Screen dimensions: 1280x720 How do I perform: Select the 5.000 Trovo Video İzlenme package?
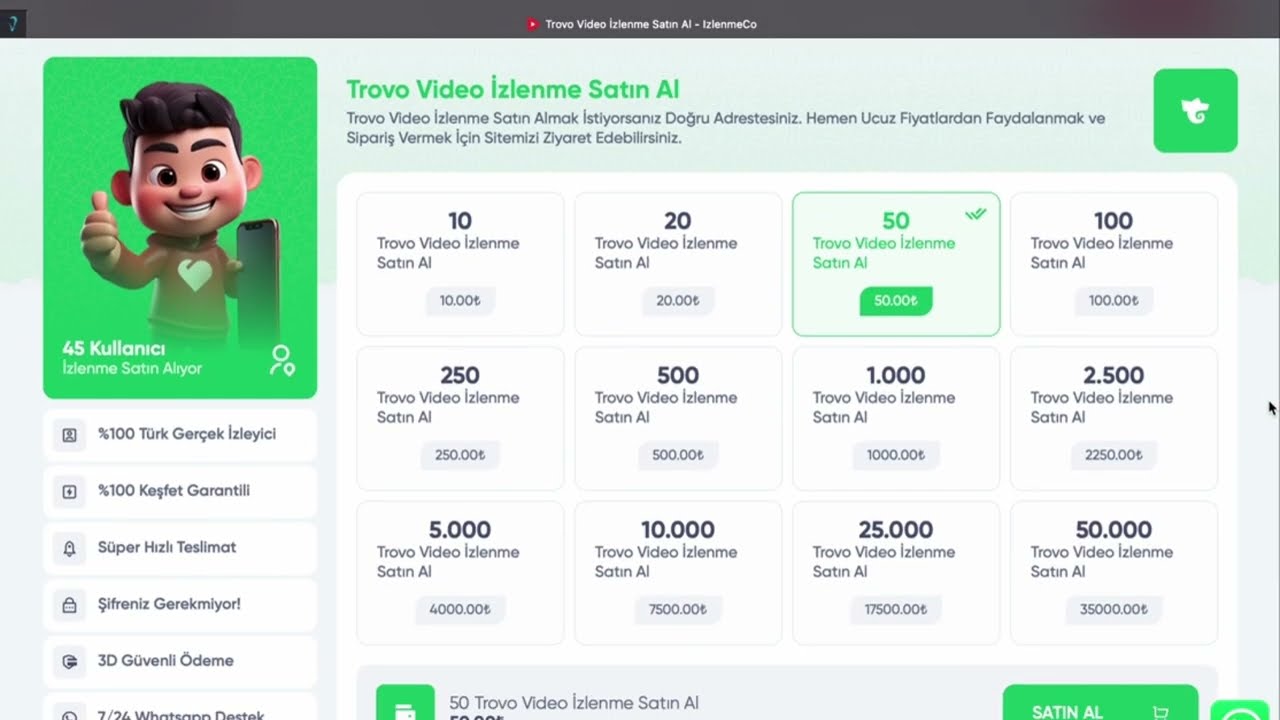coord(460,573)
